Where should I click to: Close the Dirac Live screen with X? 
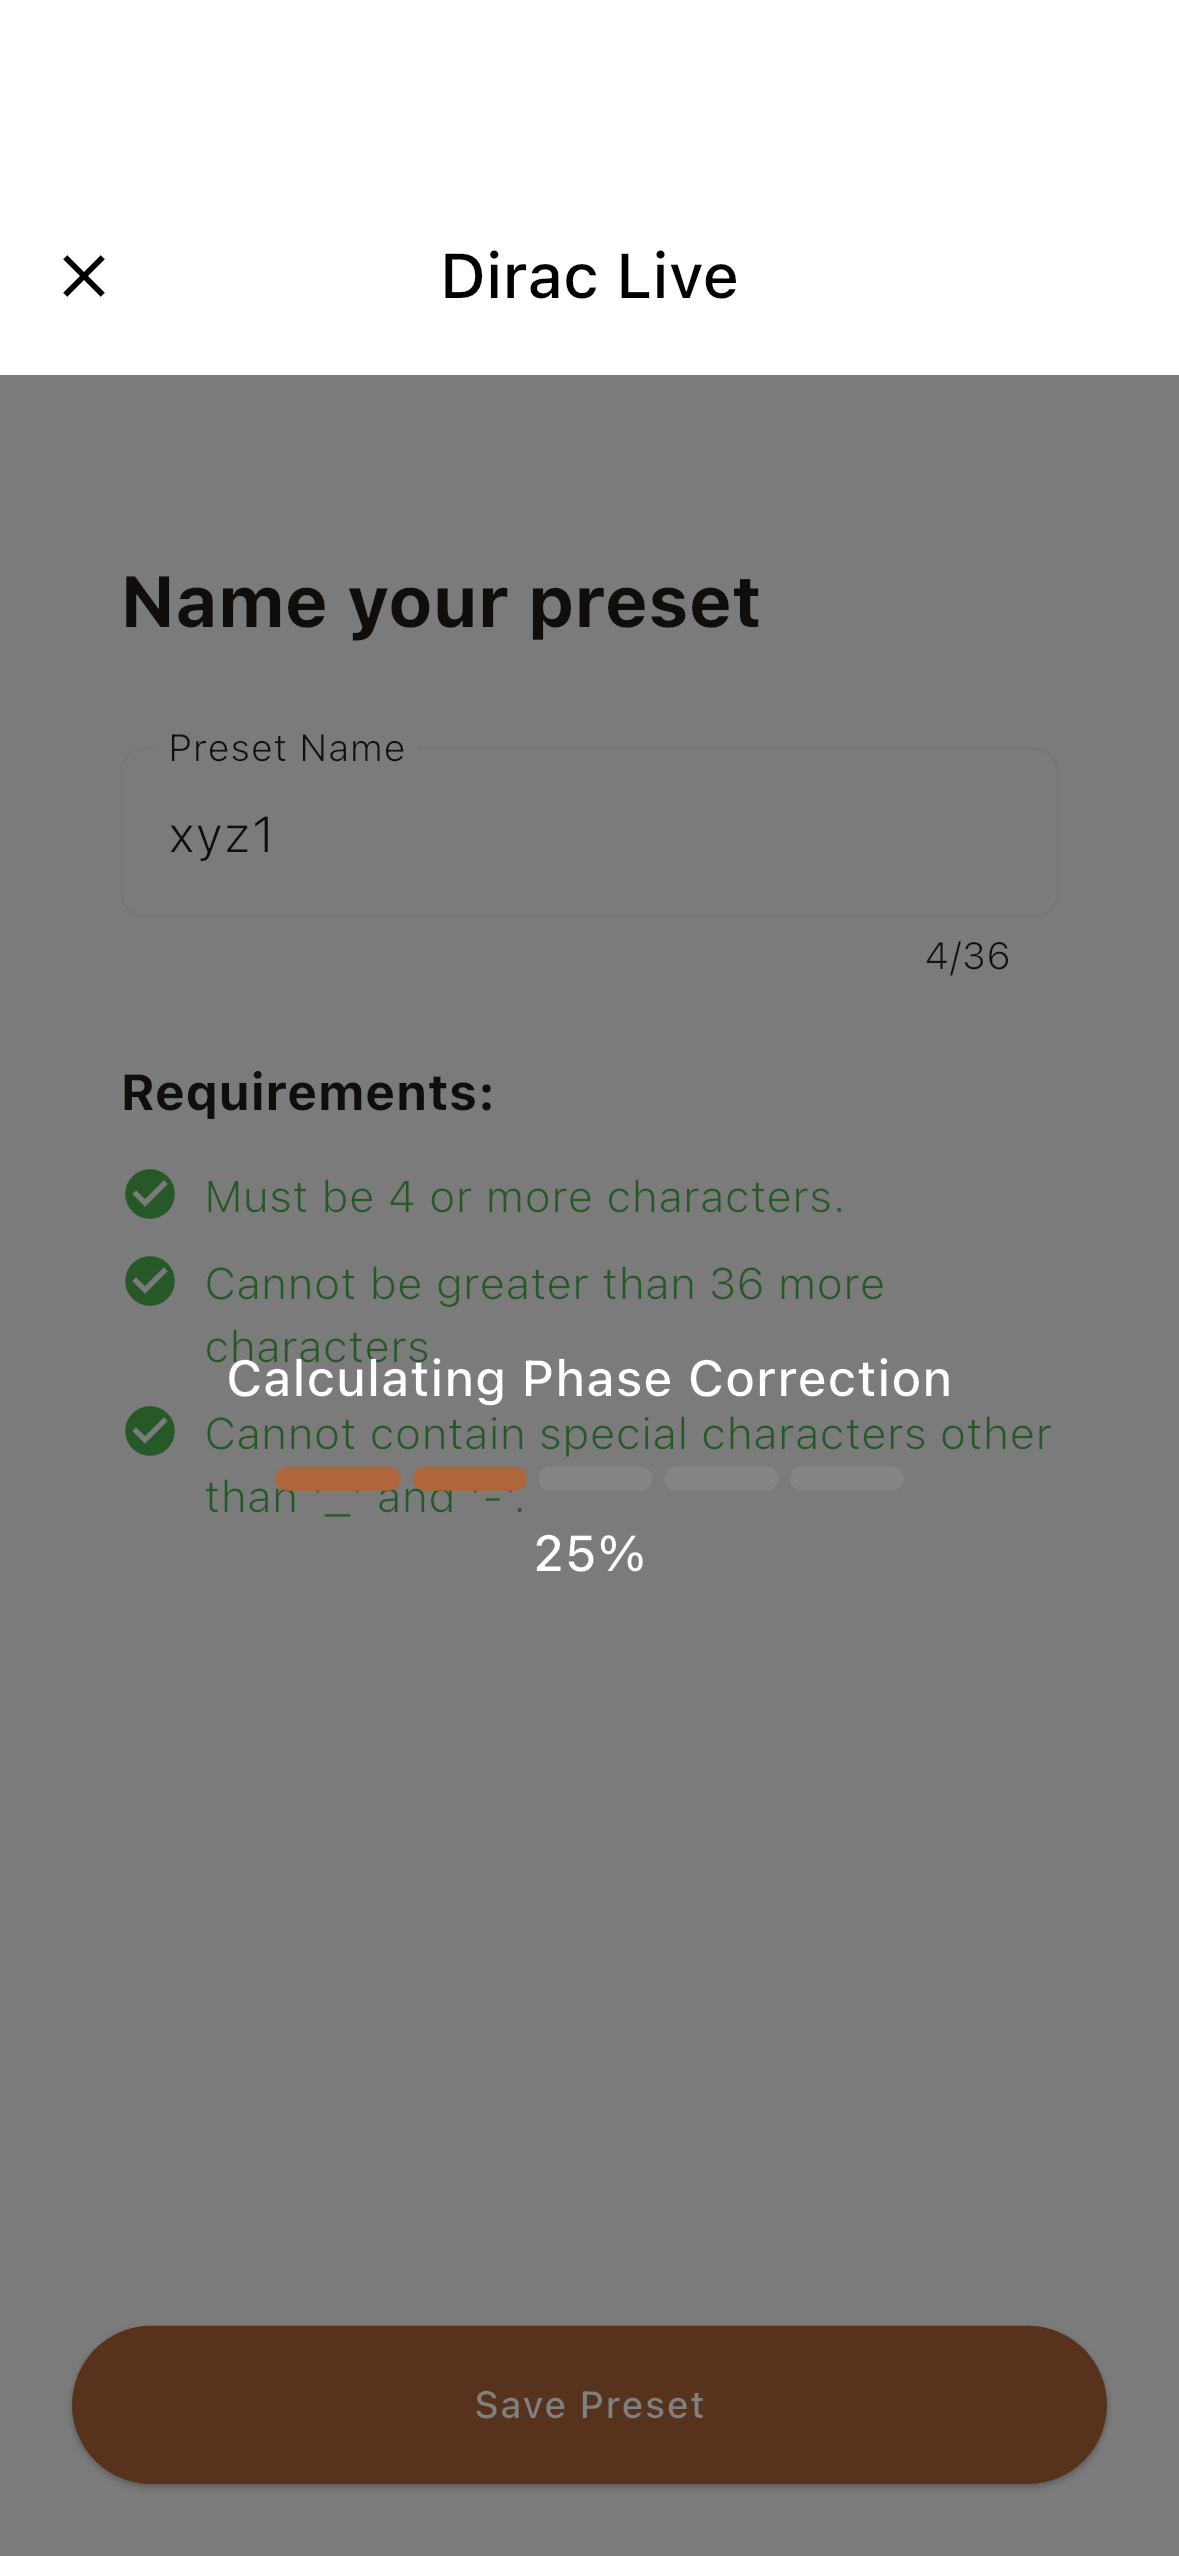point(84,276)
